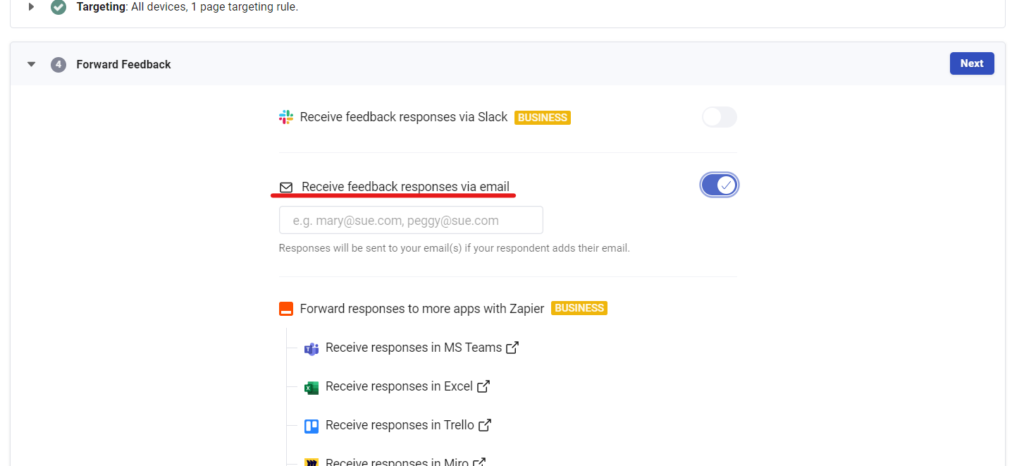Click the external-link icon next to MS Teams
1024x466 pixels.
[512, 348]
